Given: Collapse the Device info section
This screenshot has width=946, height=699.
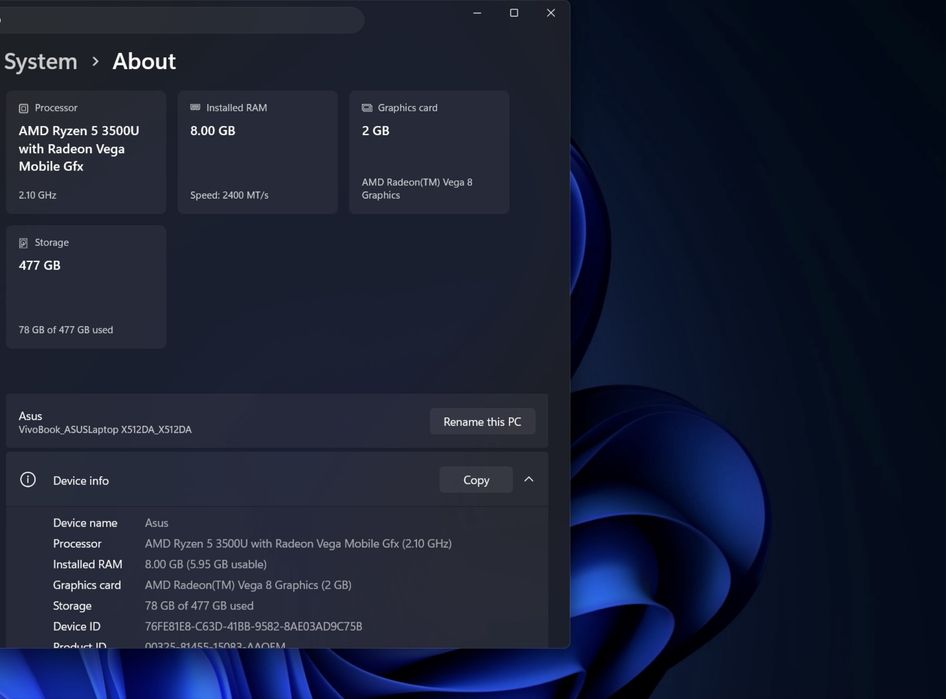Looking at the screenshot, I should (529, 479).
